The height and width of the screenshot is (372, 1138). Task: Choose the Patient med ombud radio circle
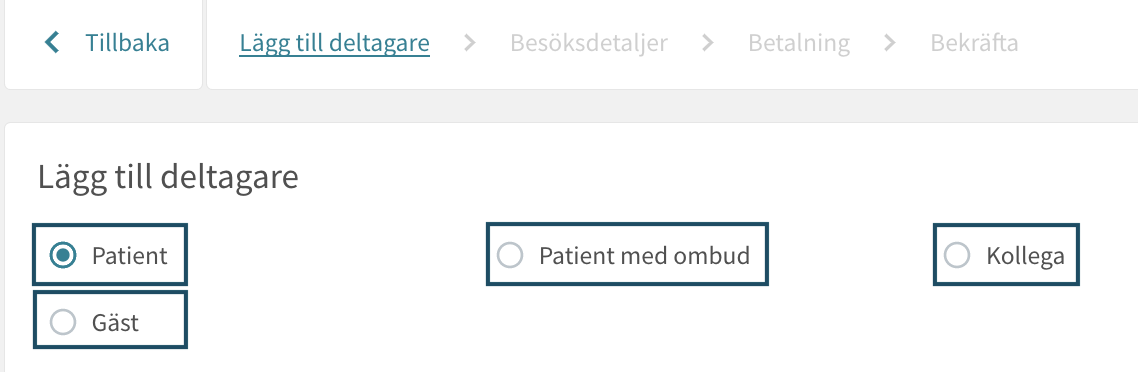509,255
